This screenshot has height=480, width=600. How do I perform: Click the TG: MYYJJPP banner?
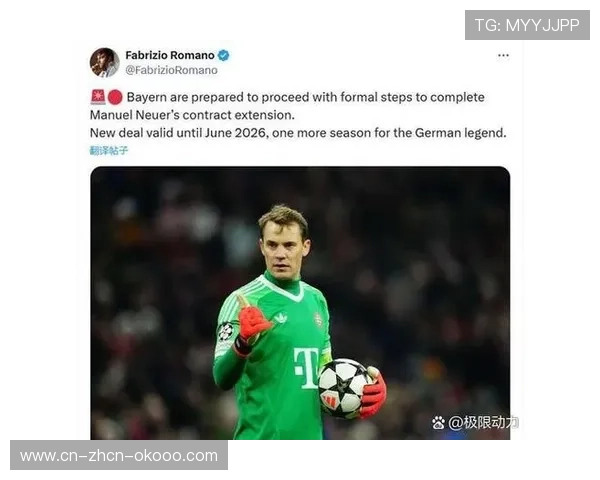(x=527, y=25)
